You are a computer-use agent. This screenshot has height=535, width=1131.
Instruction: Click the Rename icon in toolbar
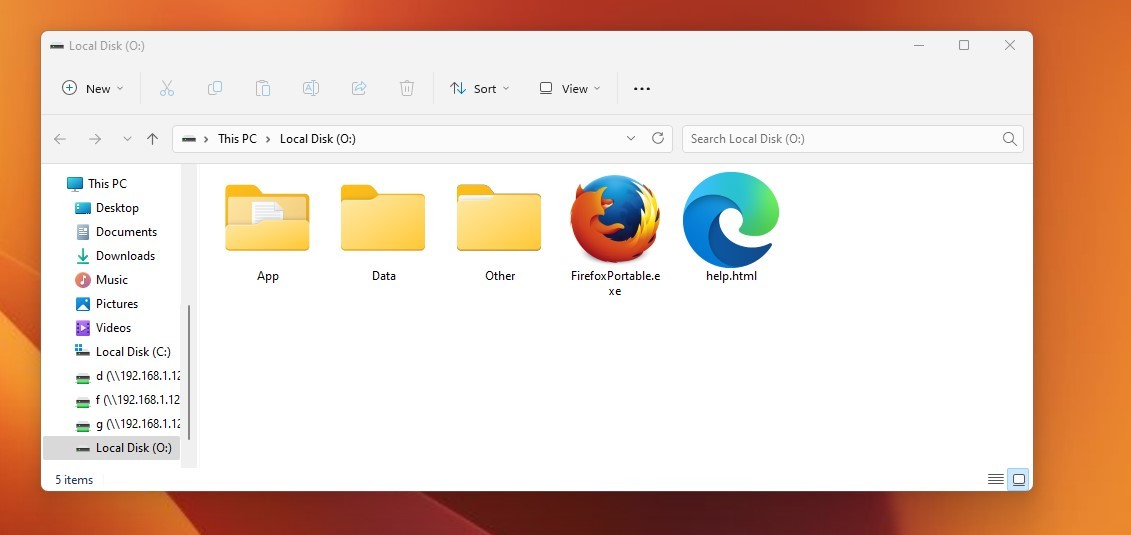[x=311, y=88]
